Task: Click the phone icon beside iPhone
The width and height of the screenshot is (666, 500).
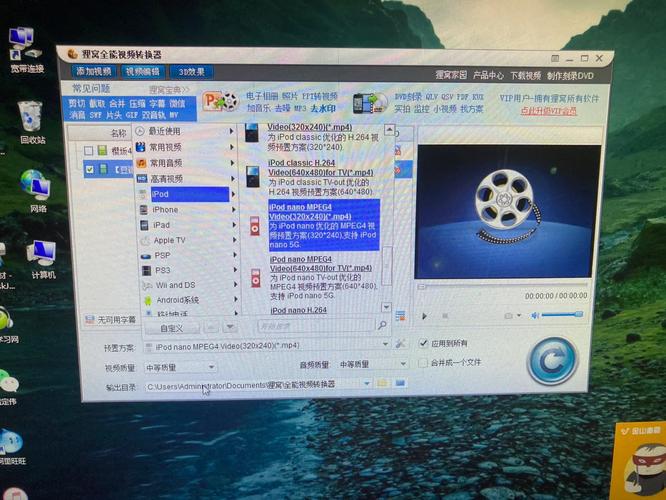Action: click(x=144, y=210)
